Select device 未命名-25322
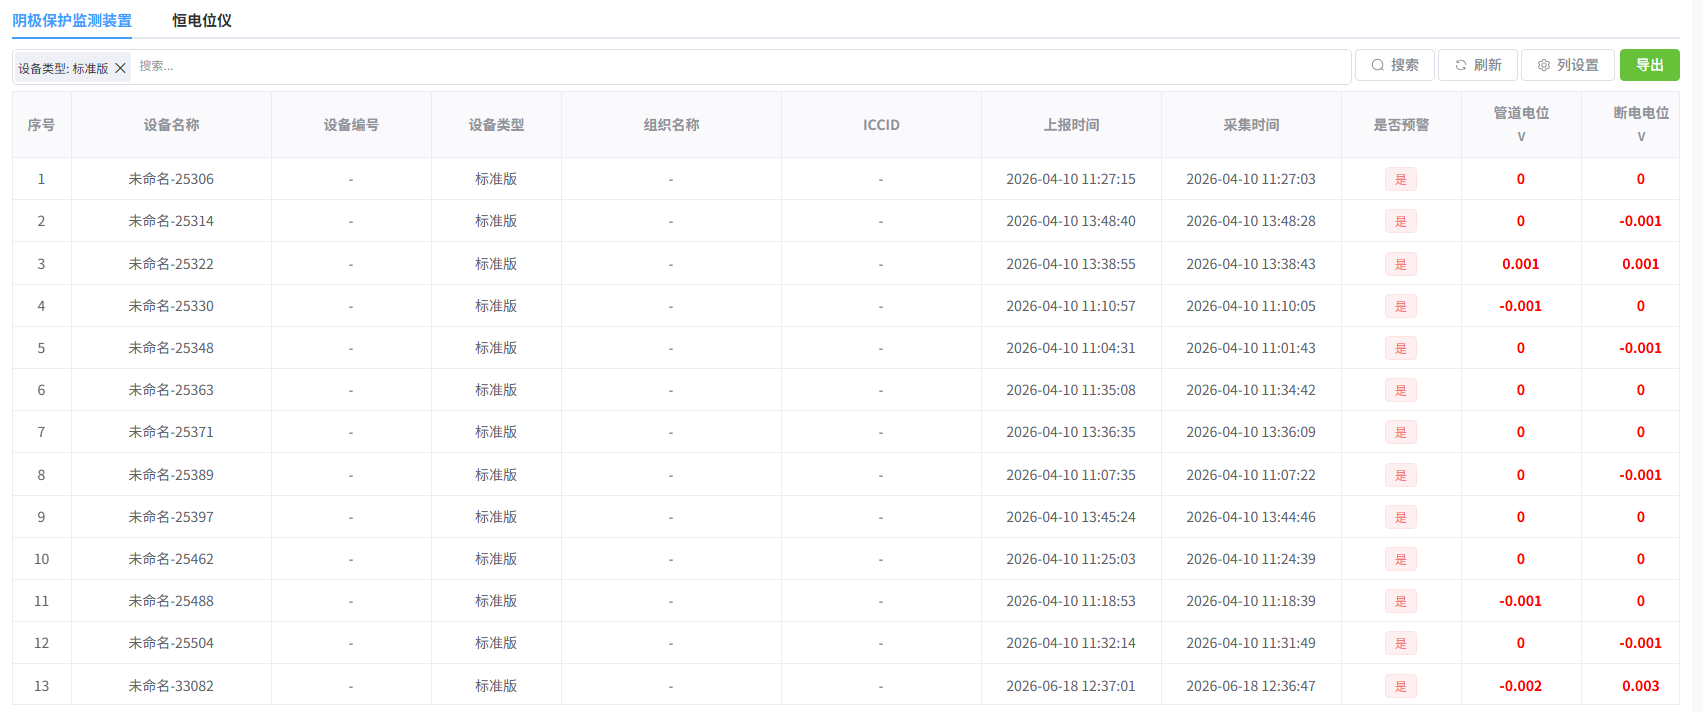Image resolution: width=1702 pixels, height=712 pixels. pos(171,264)
